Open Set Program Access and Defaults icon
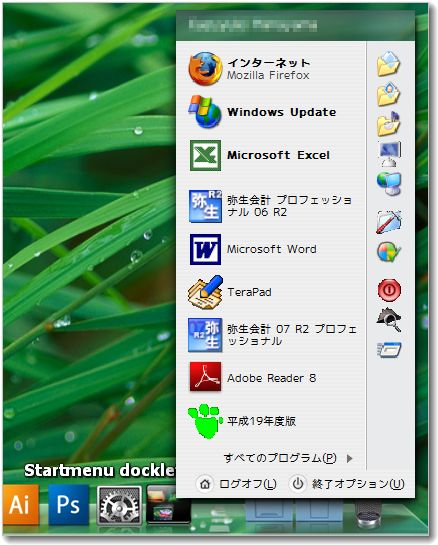 pyautogui.click(x=389, y=251)
